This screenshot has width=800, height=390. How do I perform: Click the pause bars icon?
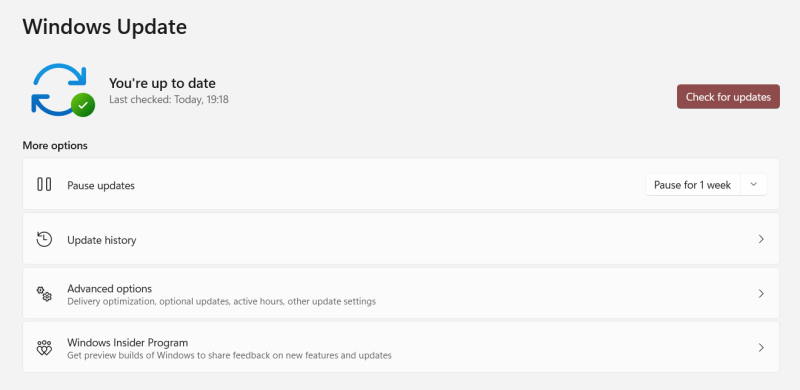coord(44,184)
